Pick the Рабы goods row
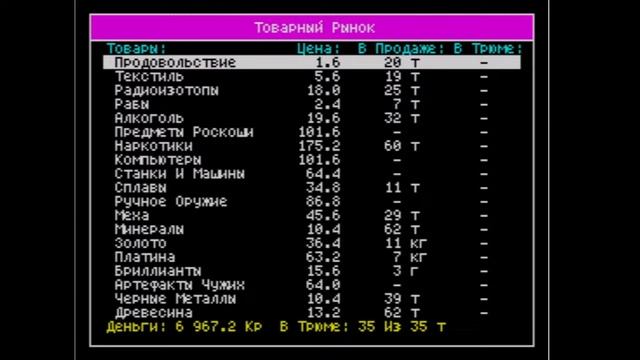Screen dimensions: 640x360 click(x=312, y=104)
